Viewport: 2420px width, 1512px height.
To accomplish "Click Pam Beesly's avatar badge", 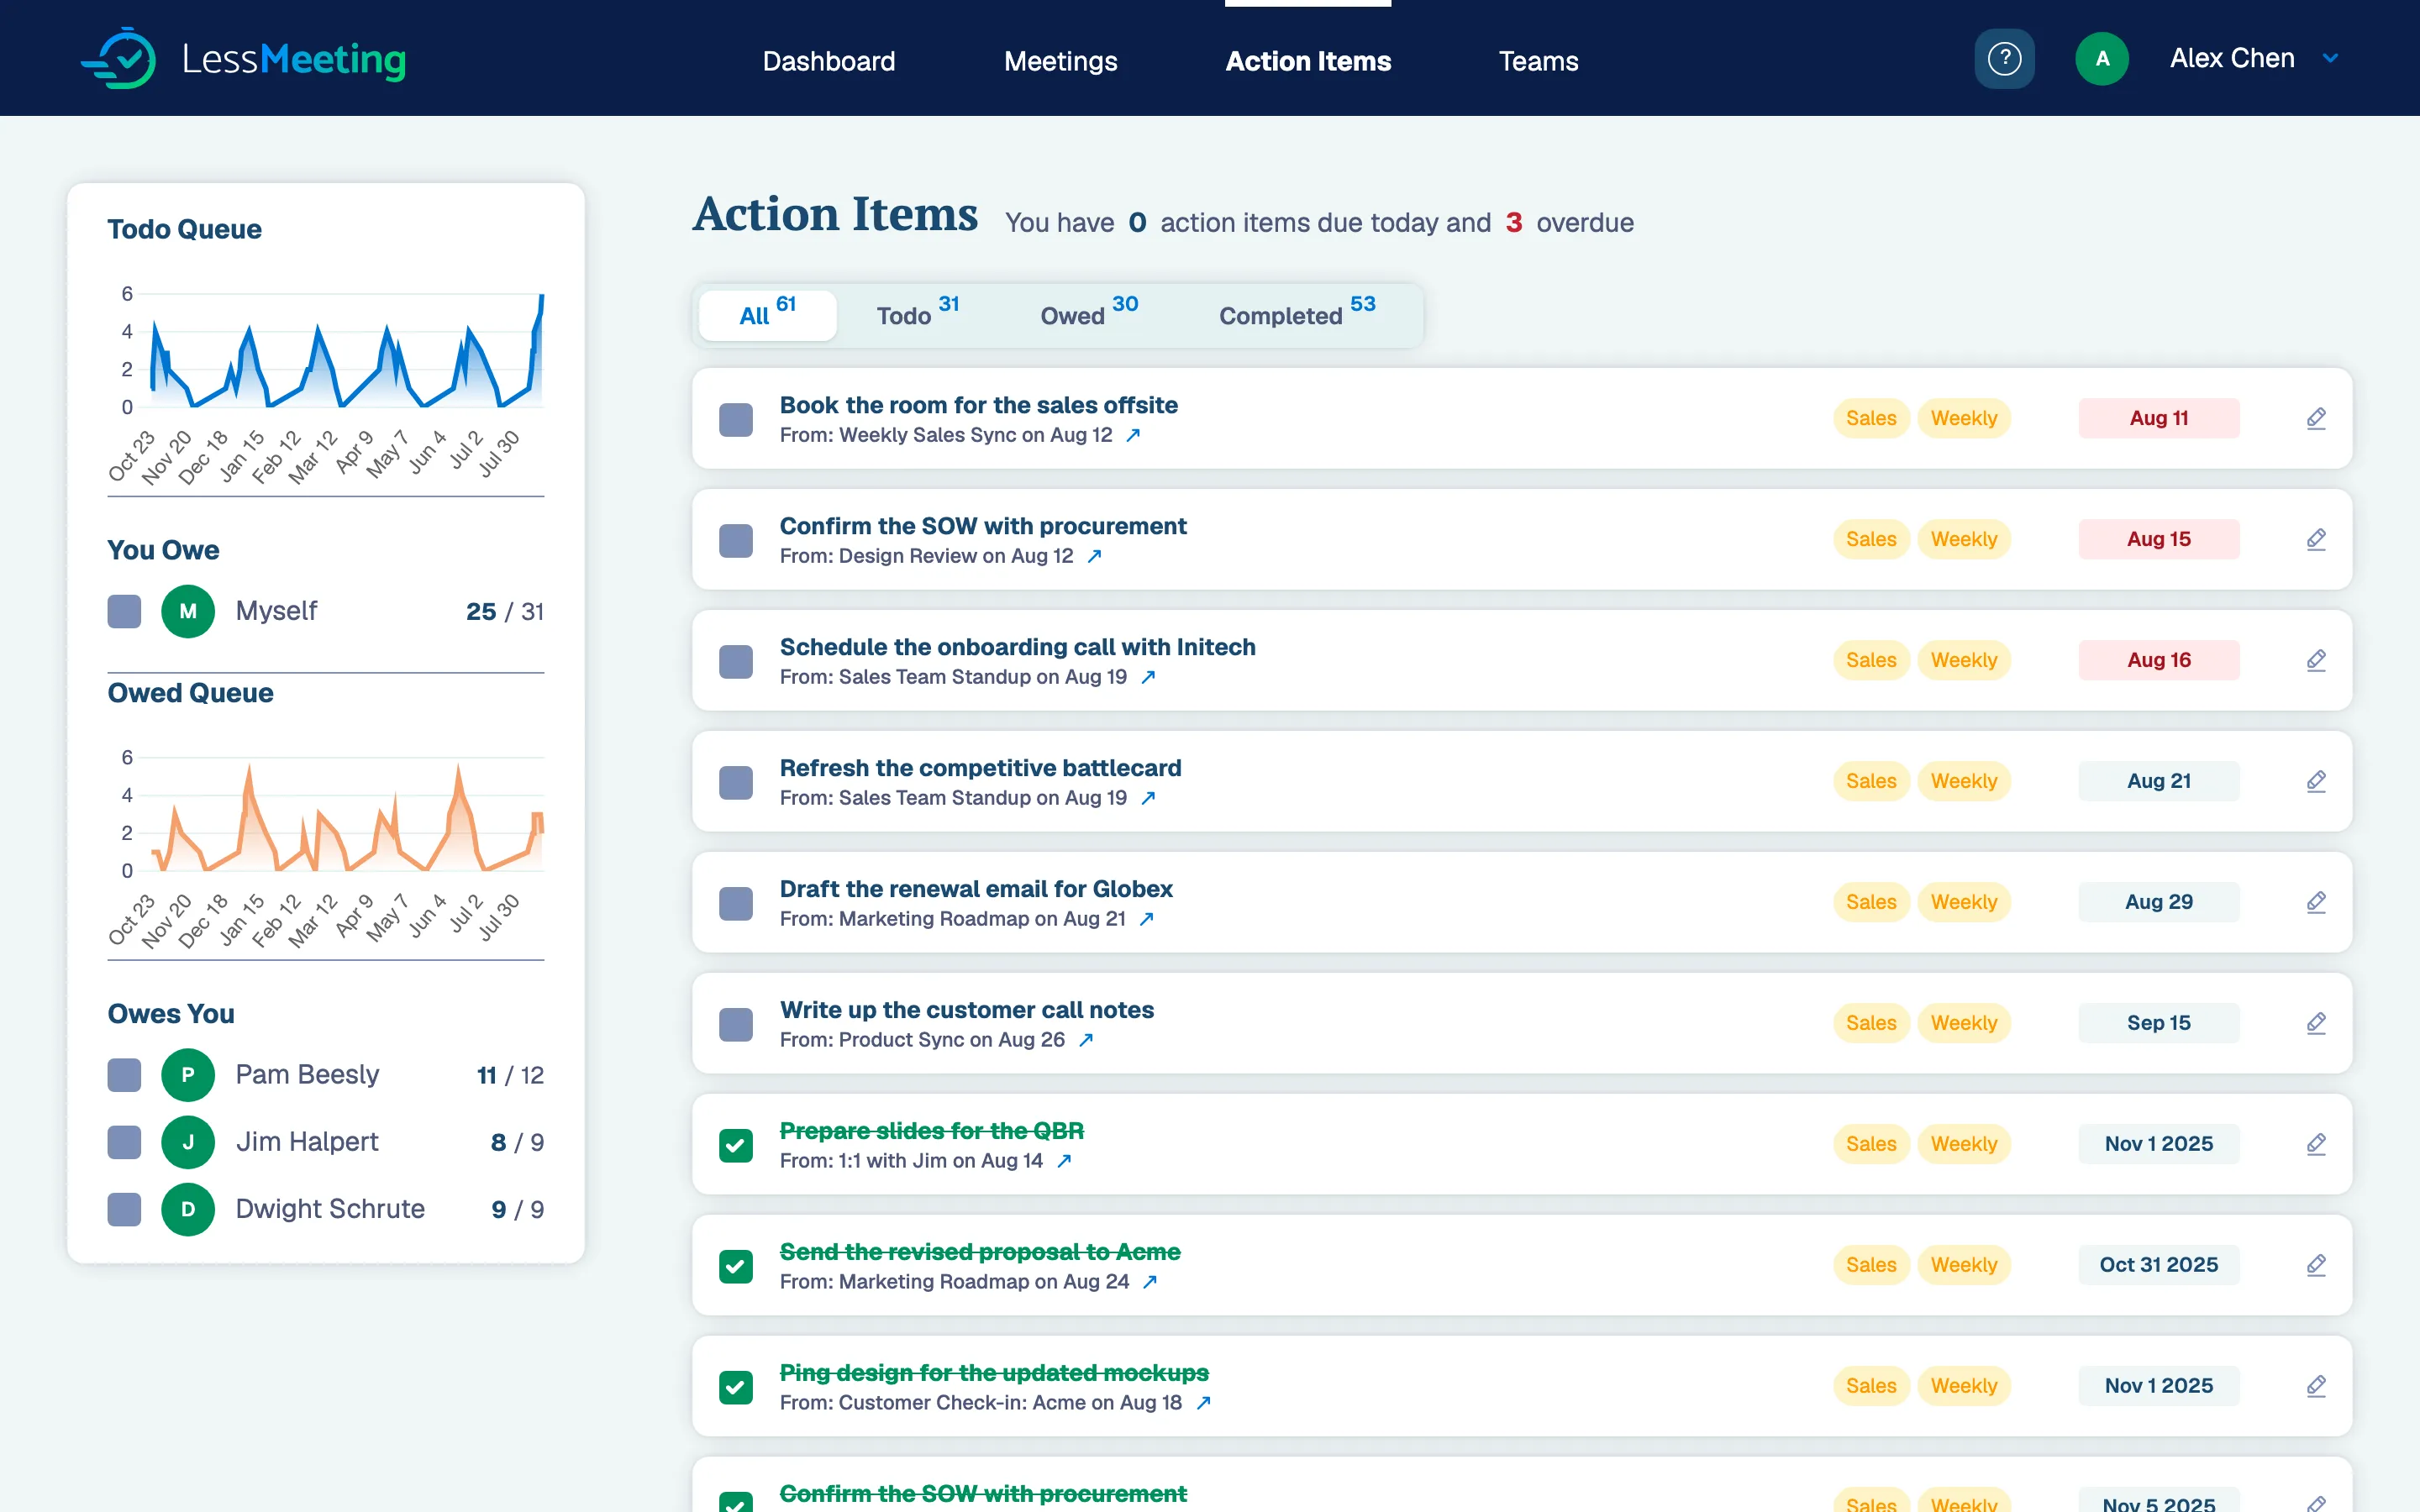I will [x=188, y=1075].
